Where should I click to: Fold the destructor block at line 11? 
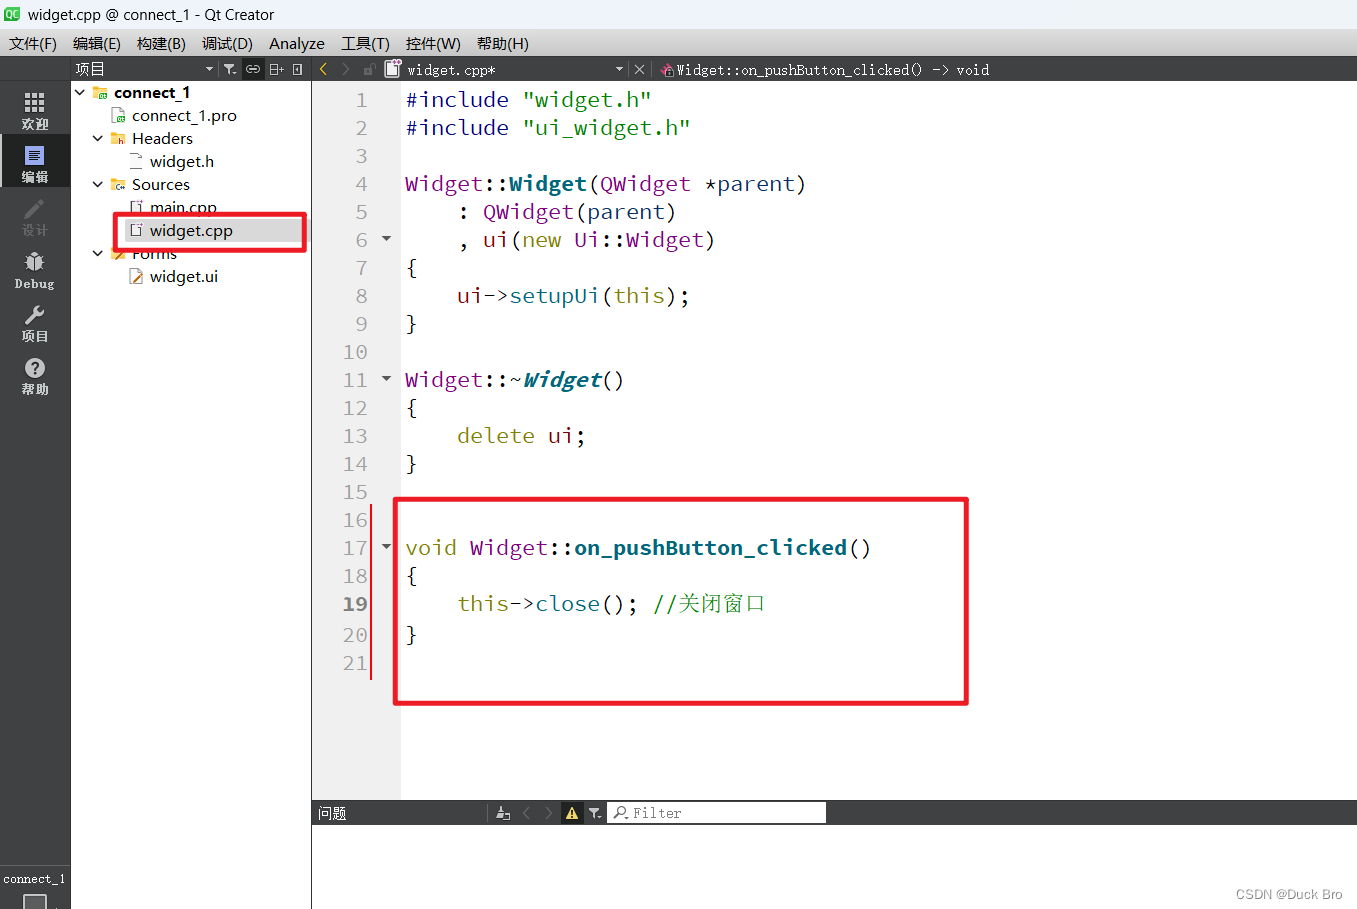(386, 379)
